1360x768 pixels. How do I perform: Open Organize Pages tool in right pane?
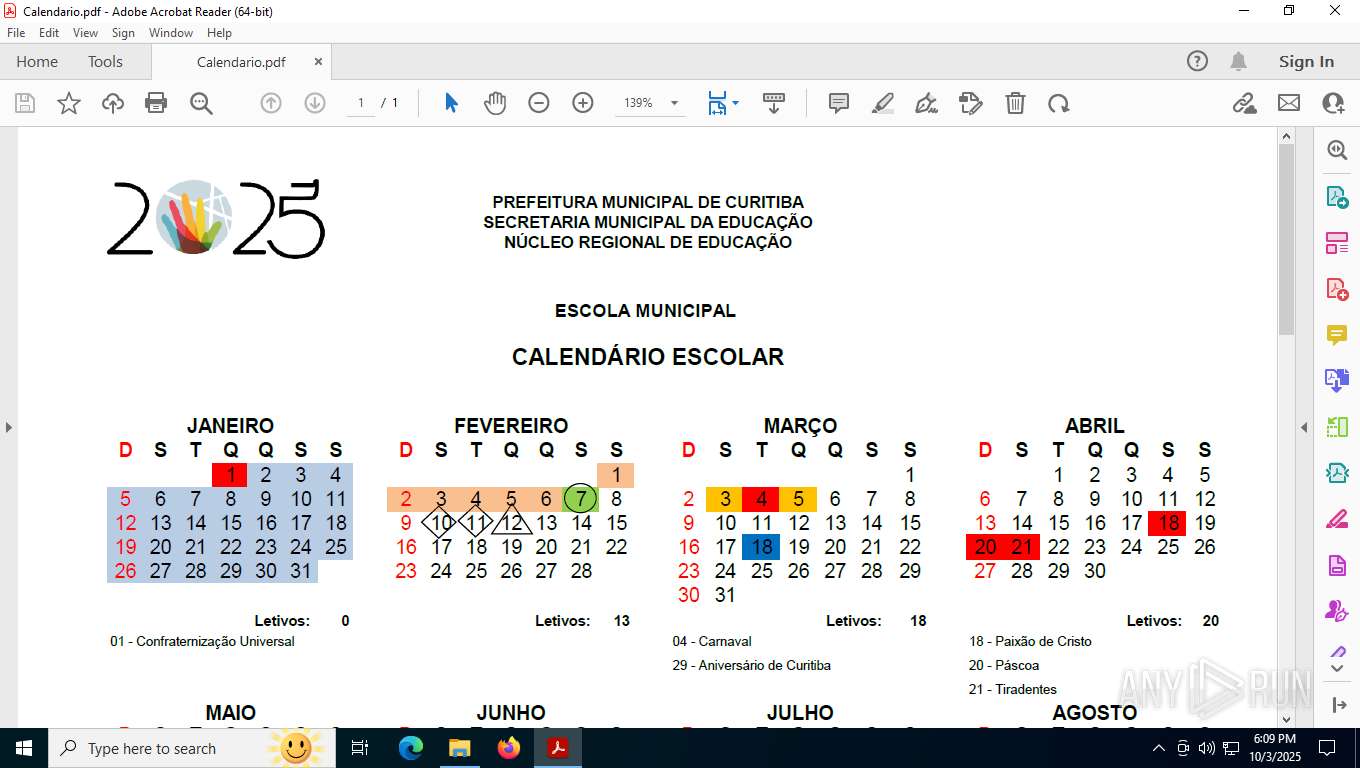coord(1337,243)
